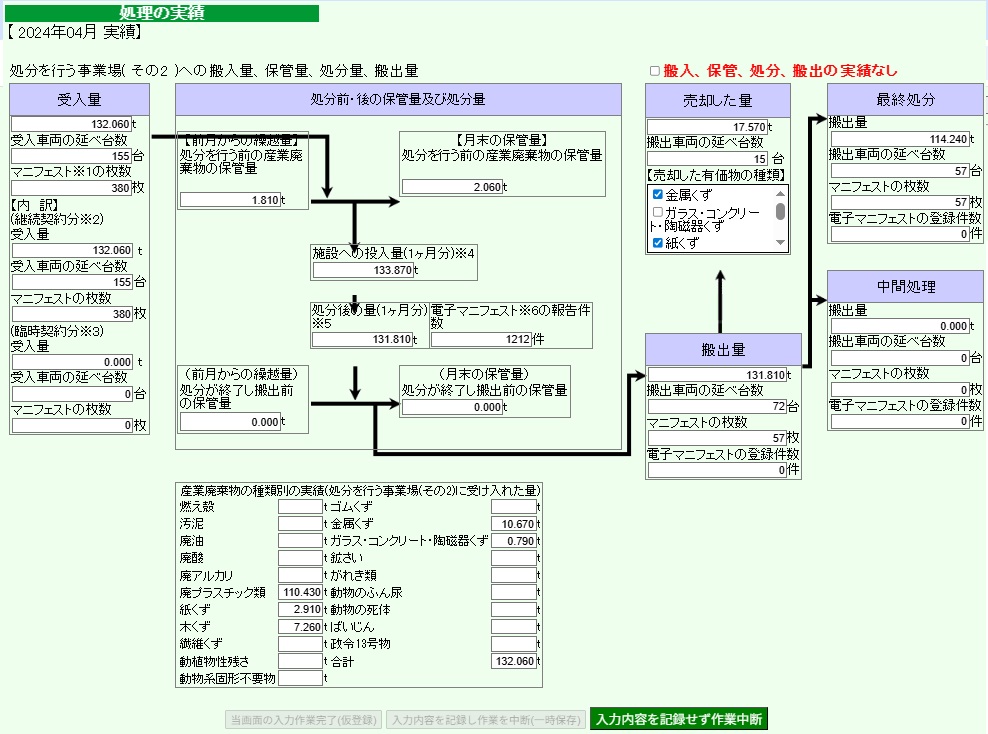Click 売却した量 field 17.570
Viewport: 988px width, 734px height.
708,127
